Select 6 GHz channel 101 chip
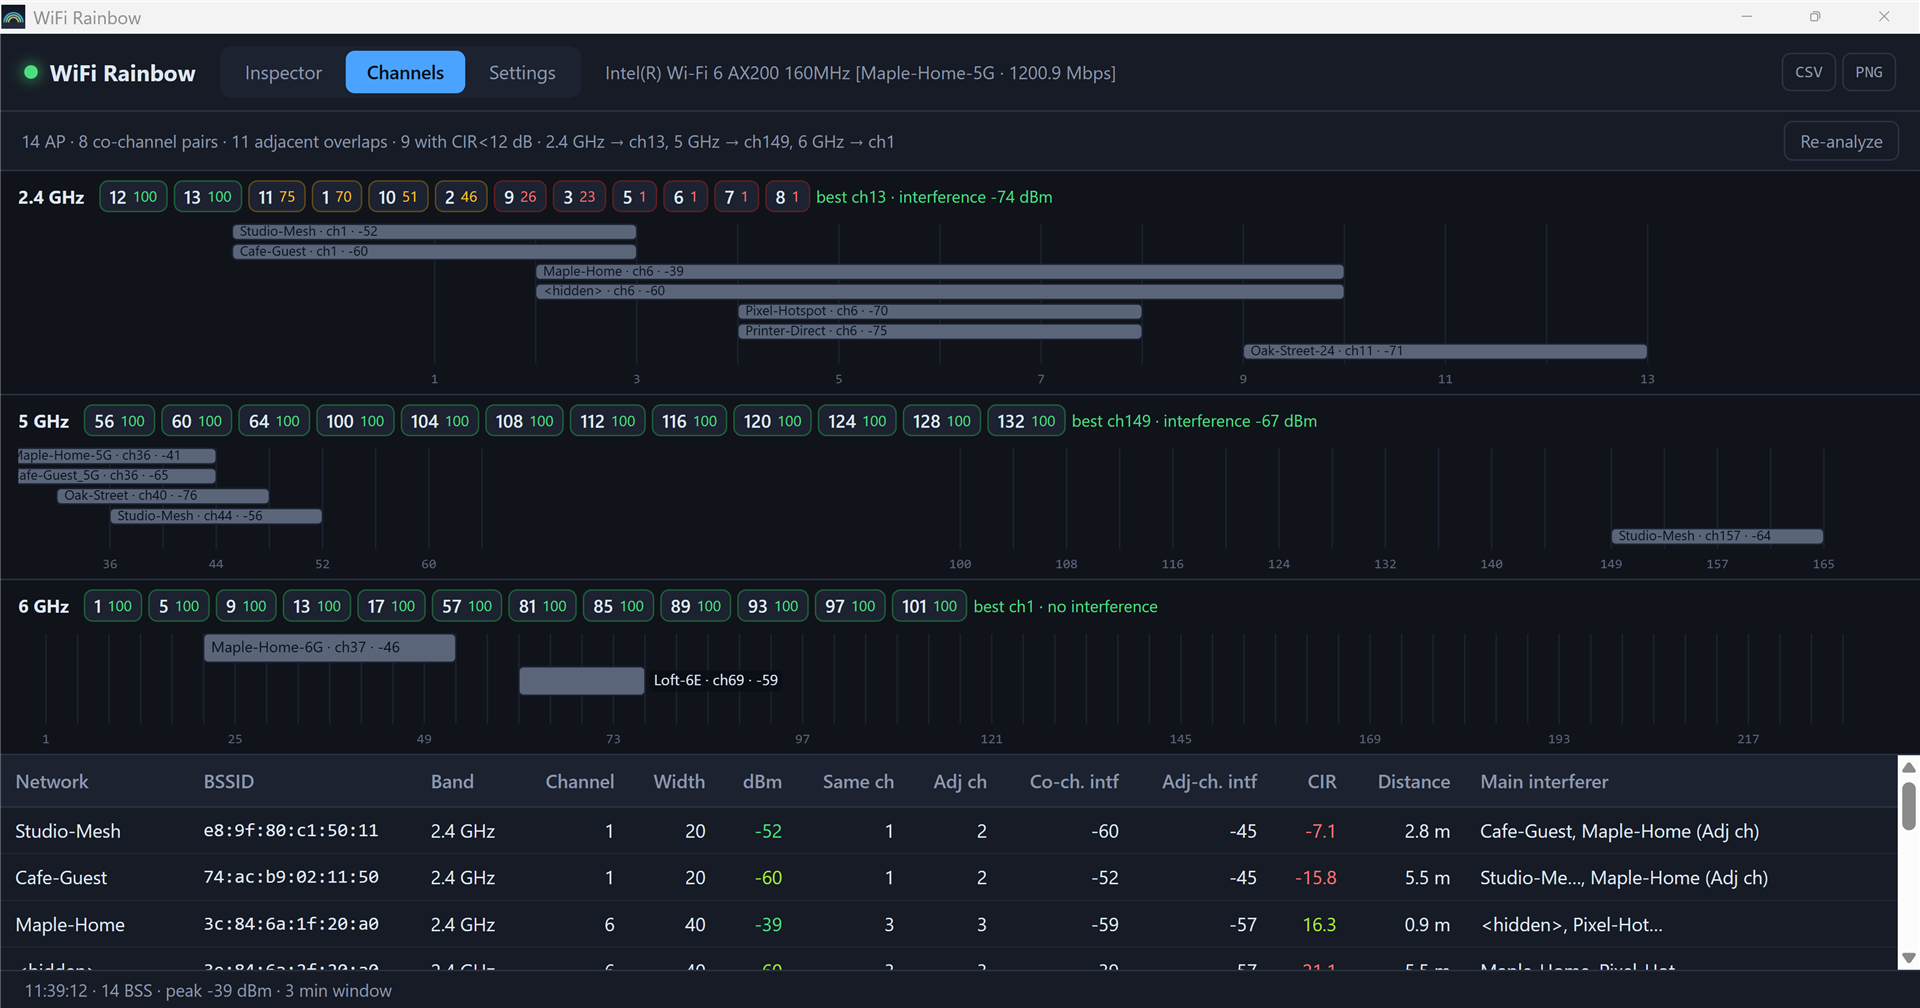 (x=929, y=606)
